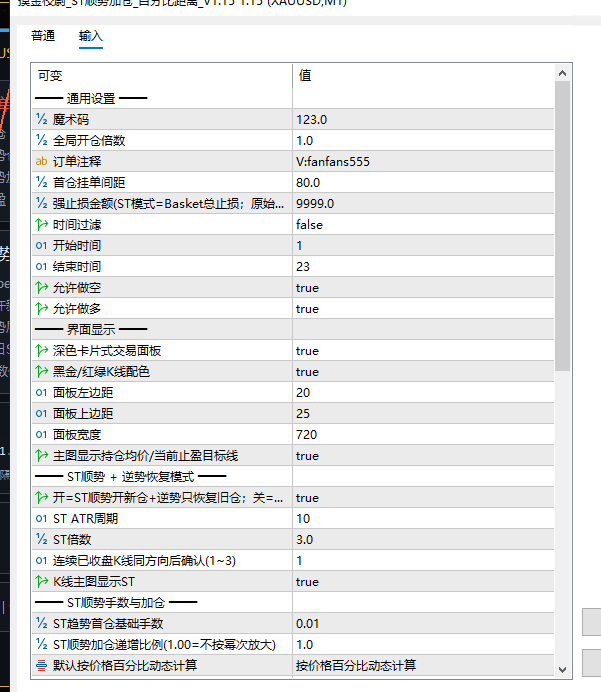Click the scroll down arrow of the parameter list

(x=562, y=669)
